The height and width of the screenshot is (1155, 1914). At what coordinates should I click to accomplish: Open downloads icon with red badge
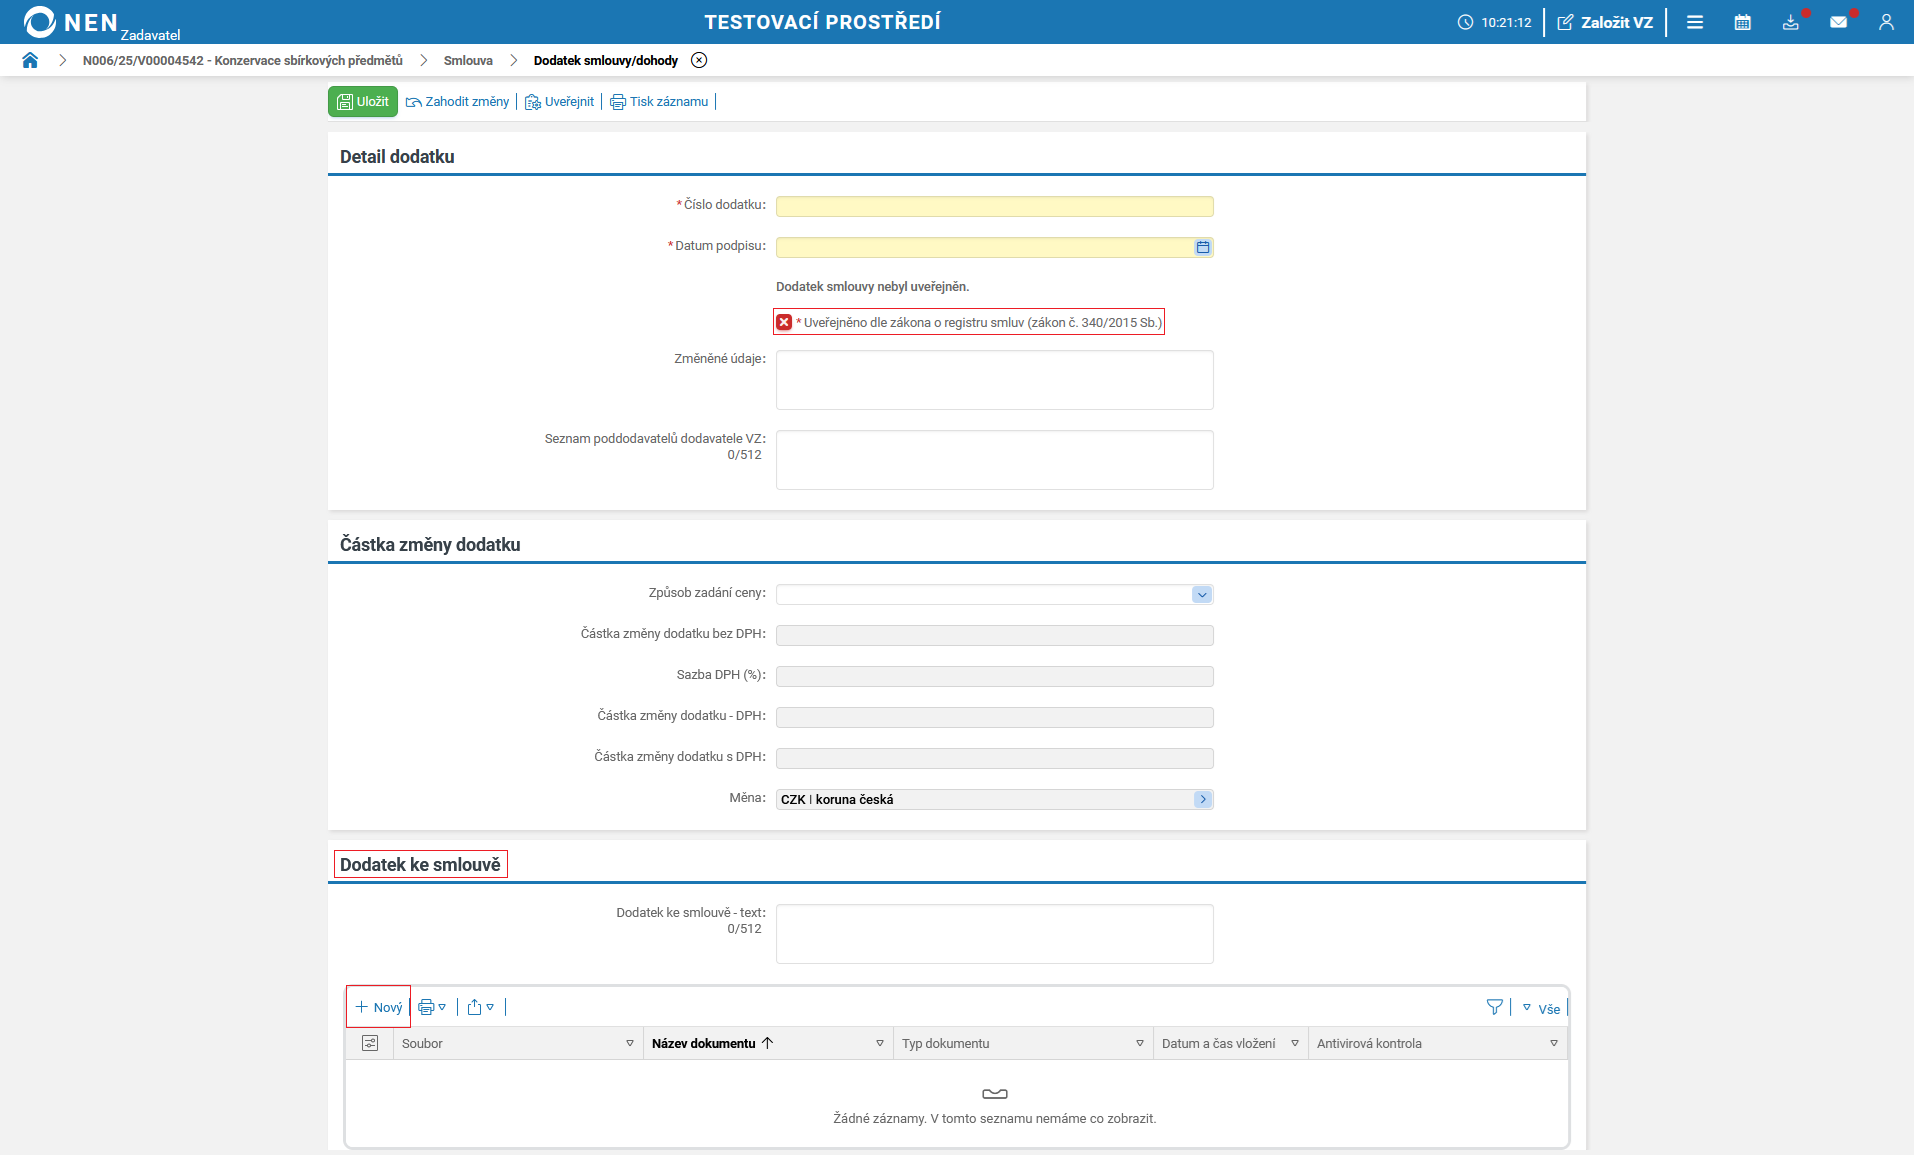[x=1791, y=22]
